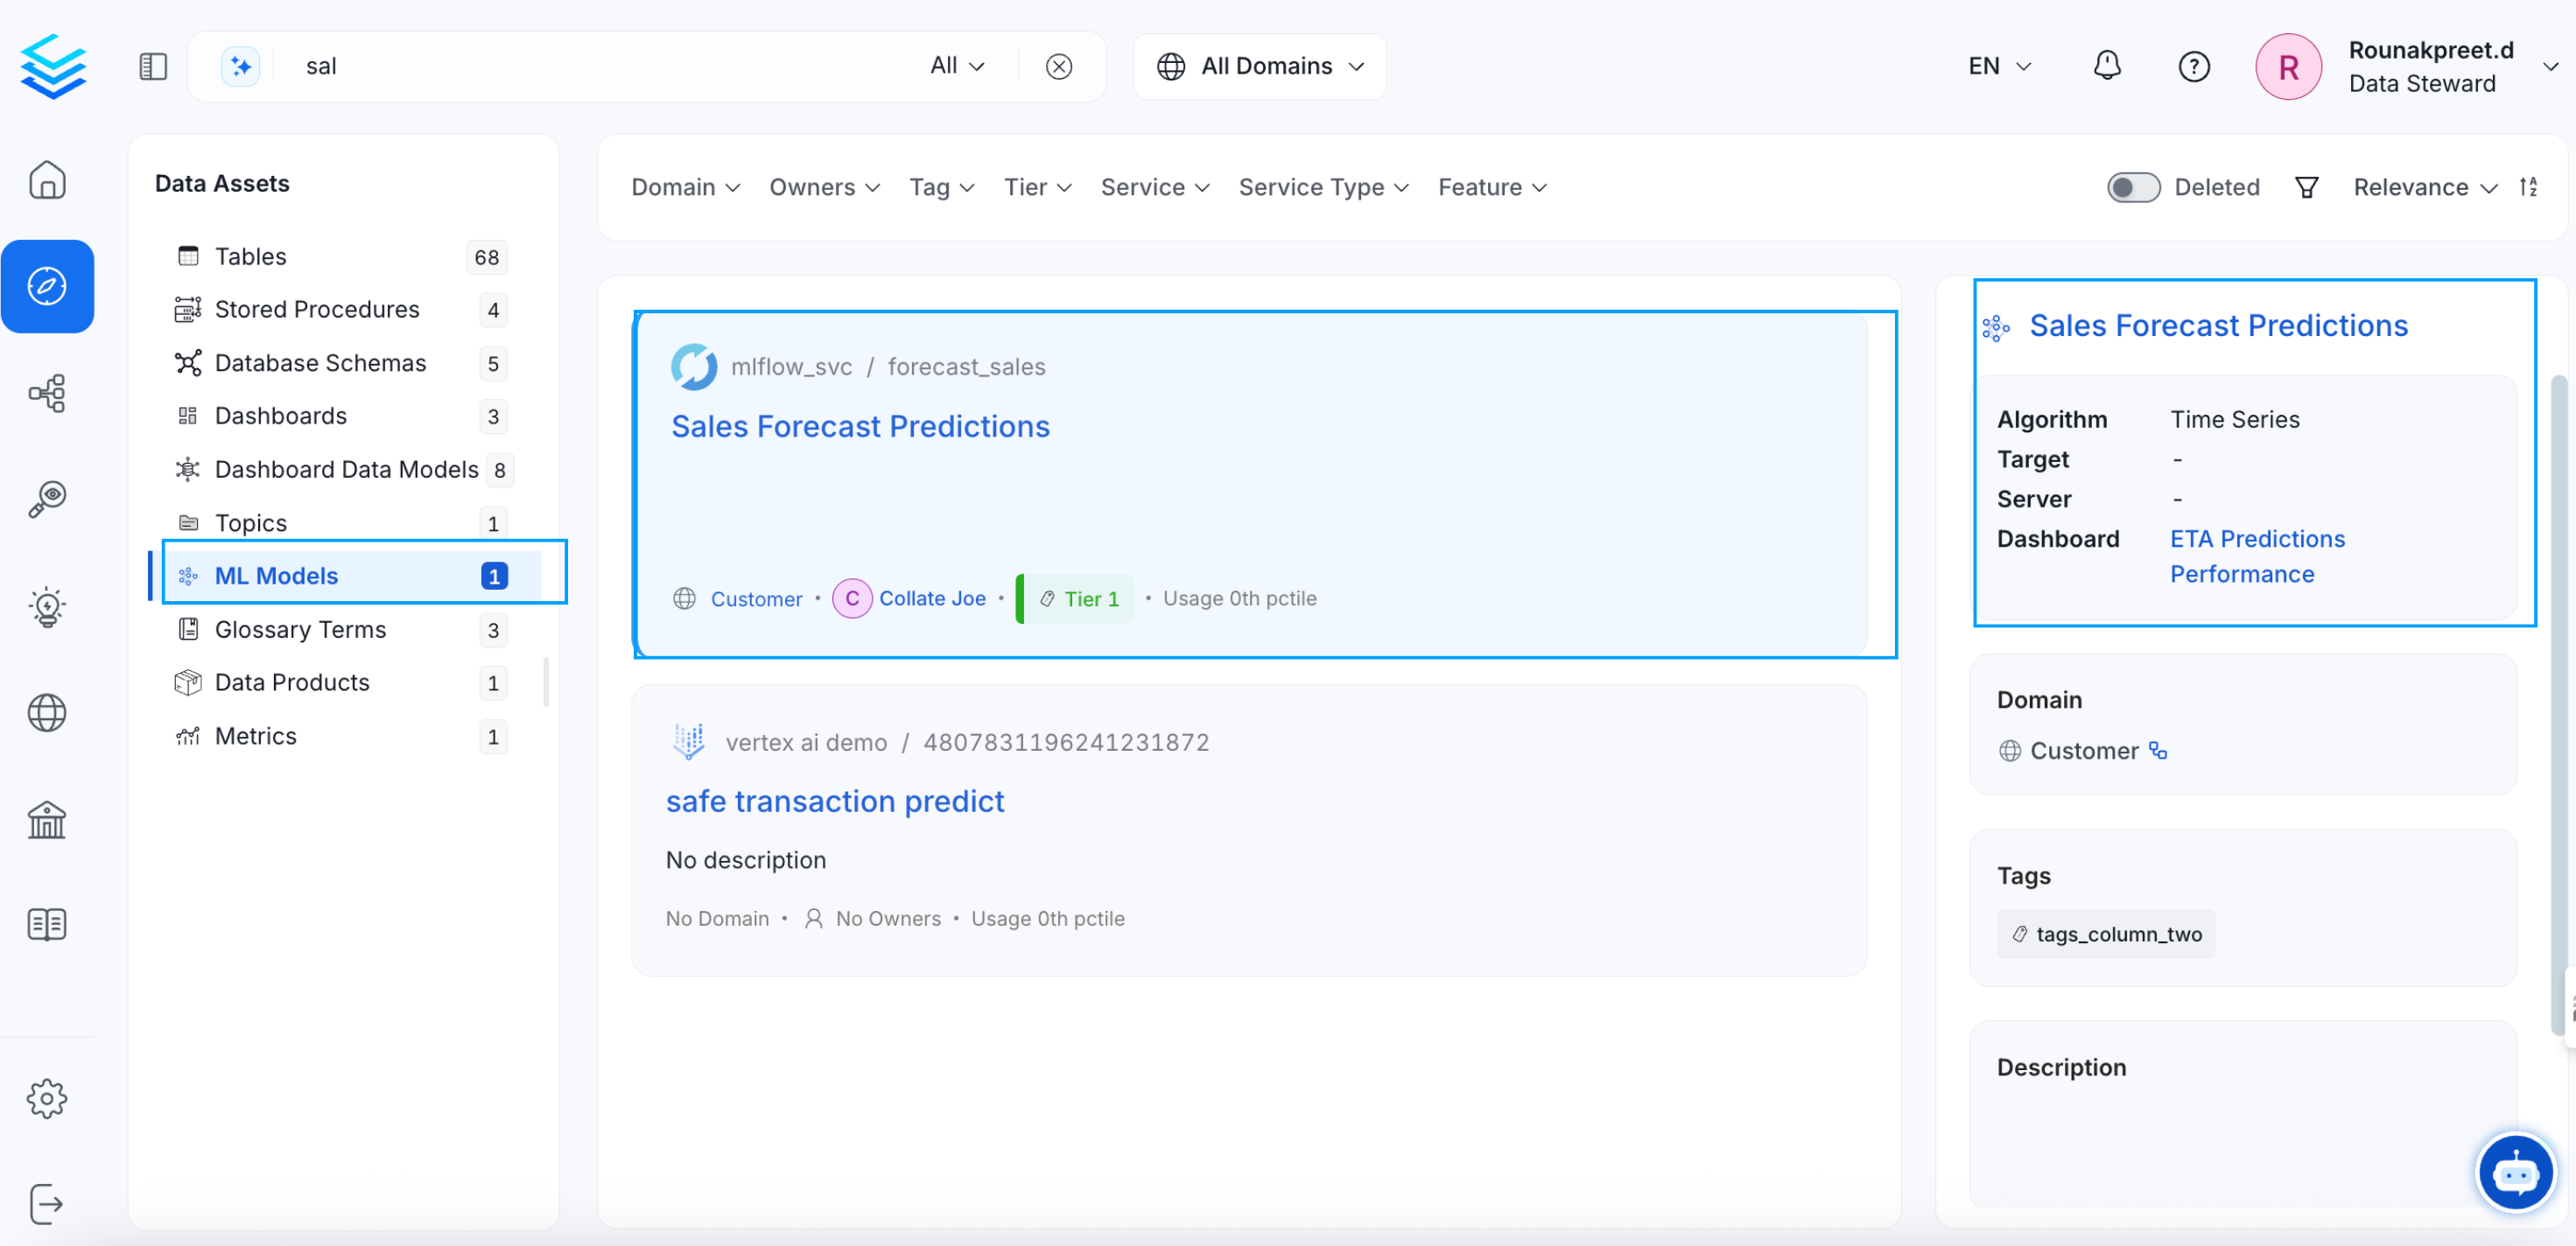Screen dimensions: 2576x1246
Task: Open the Glossary book icon
Action: click(47, 924)
